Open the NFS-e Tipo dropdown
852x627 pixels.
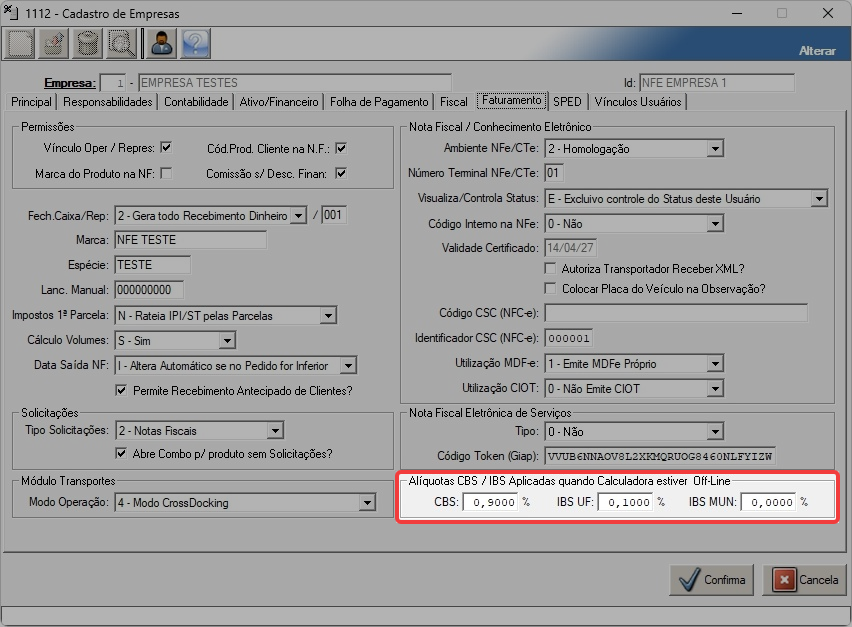click(716, 432)
